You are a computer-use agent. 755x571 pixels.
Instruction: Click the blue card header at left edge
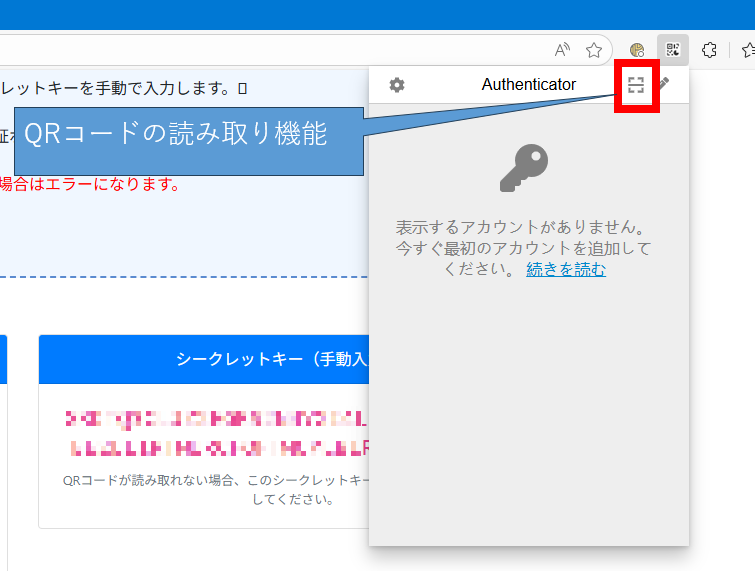(x=3, y=359)
